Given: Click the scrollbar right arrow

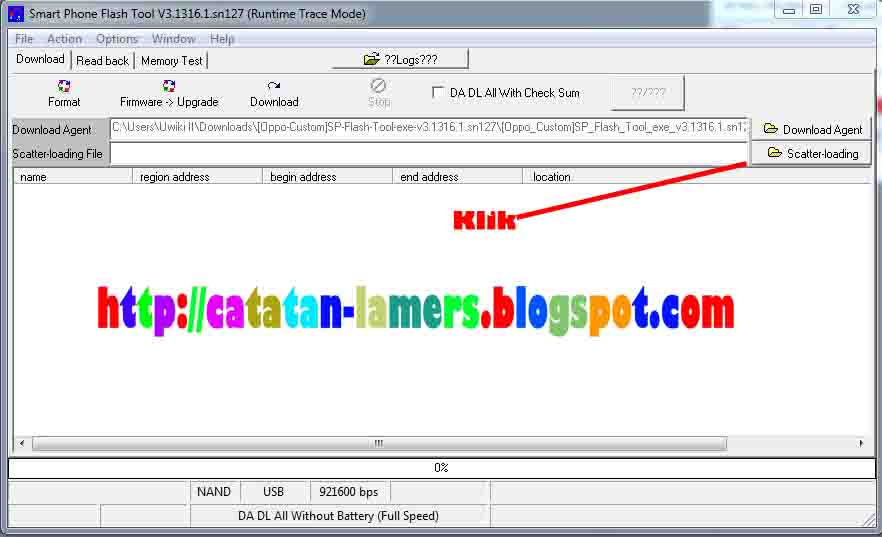Looking at the screenshot, I should click(861, 443).
